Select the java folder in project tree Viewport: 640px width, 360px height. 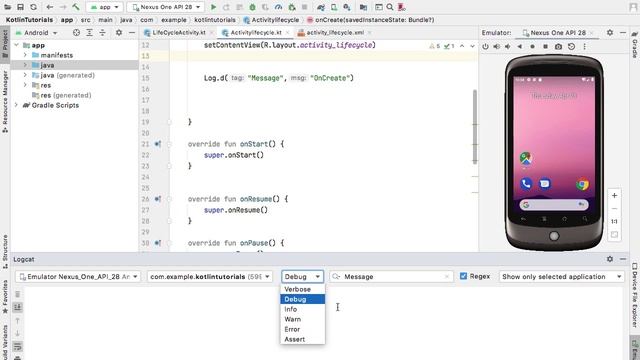(x=75, y=65)
